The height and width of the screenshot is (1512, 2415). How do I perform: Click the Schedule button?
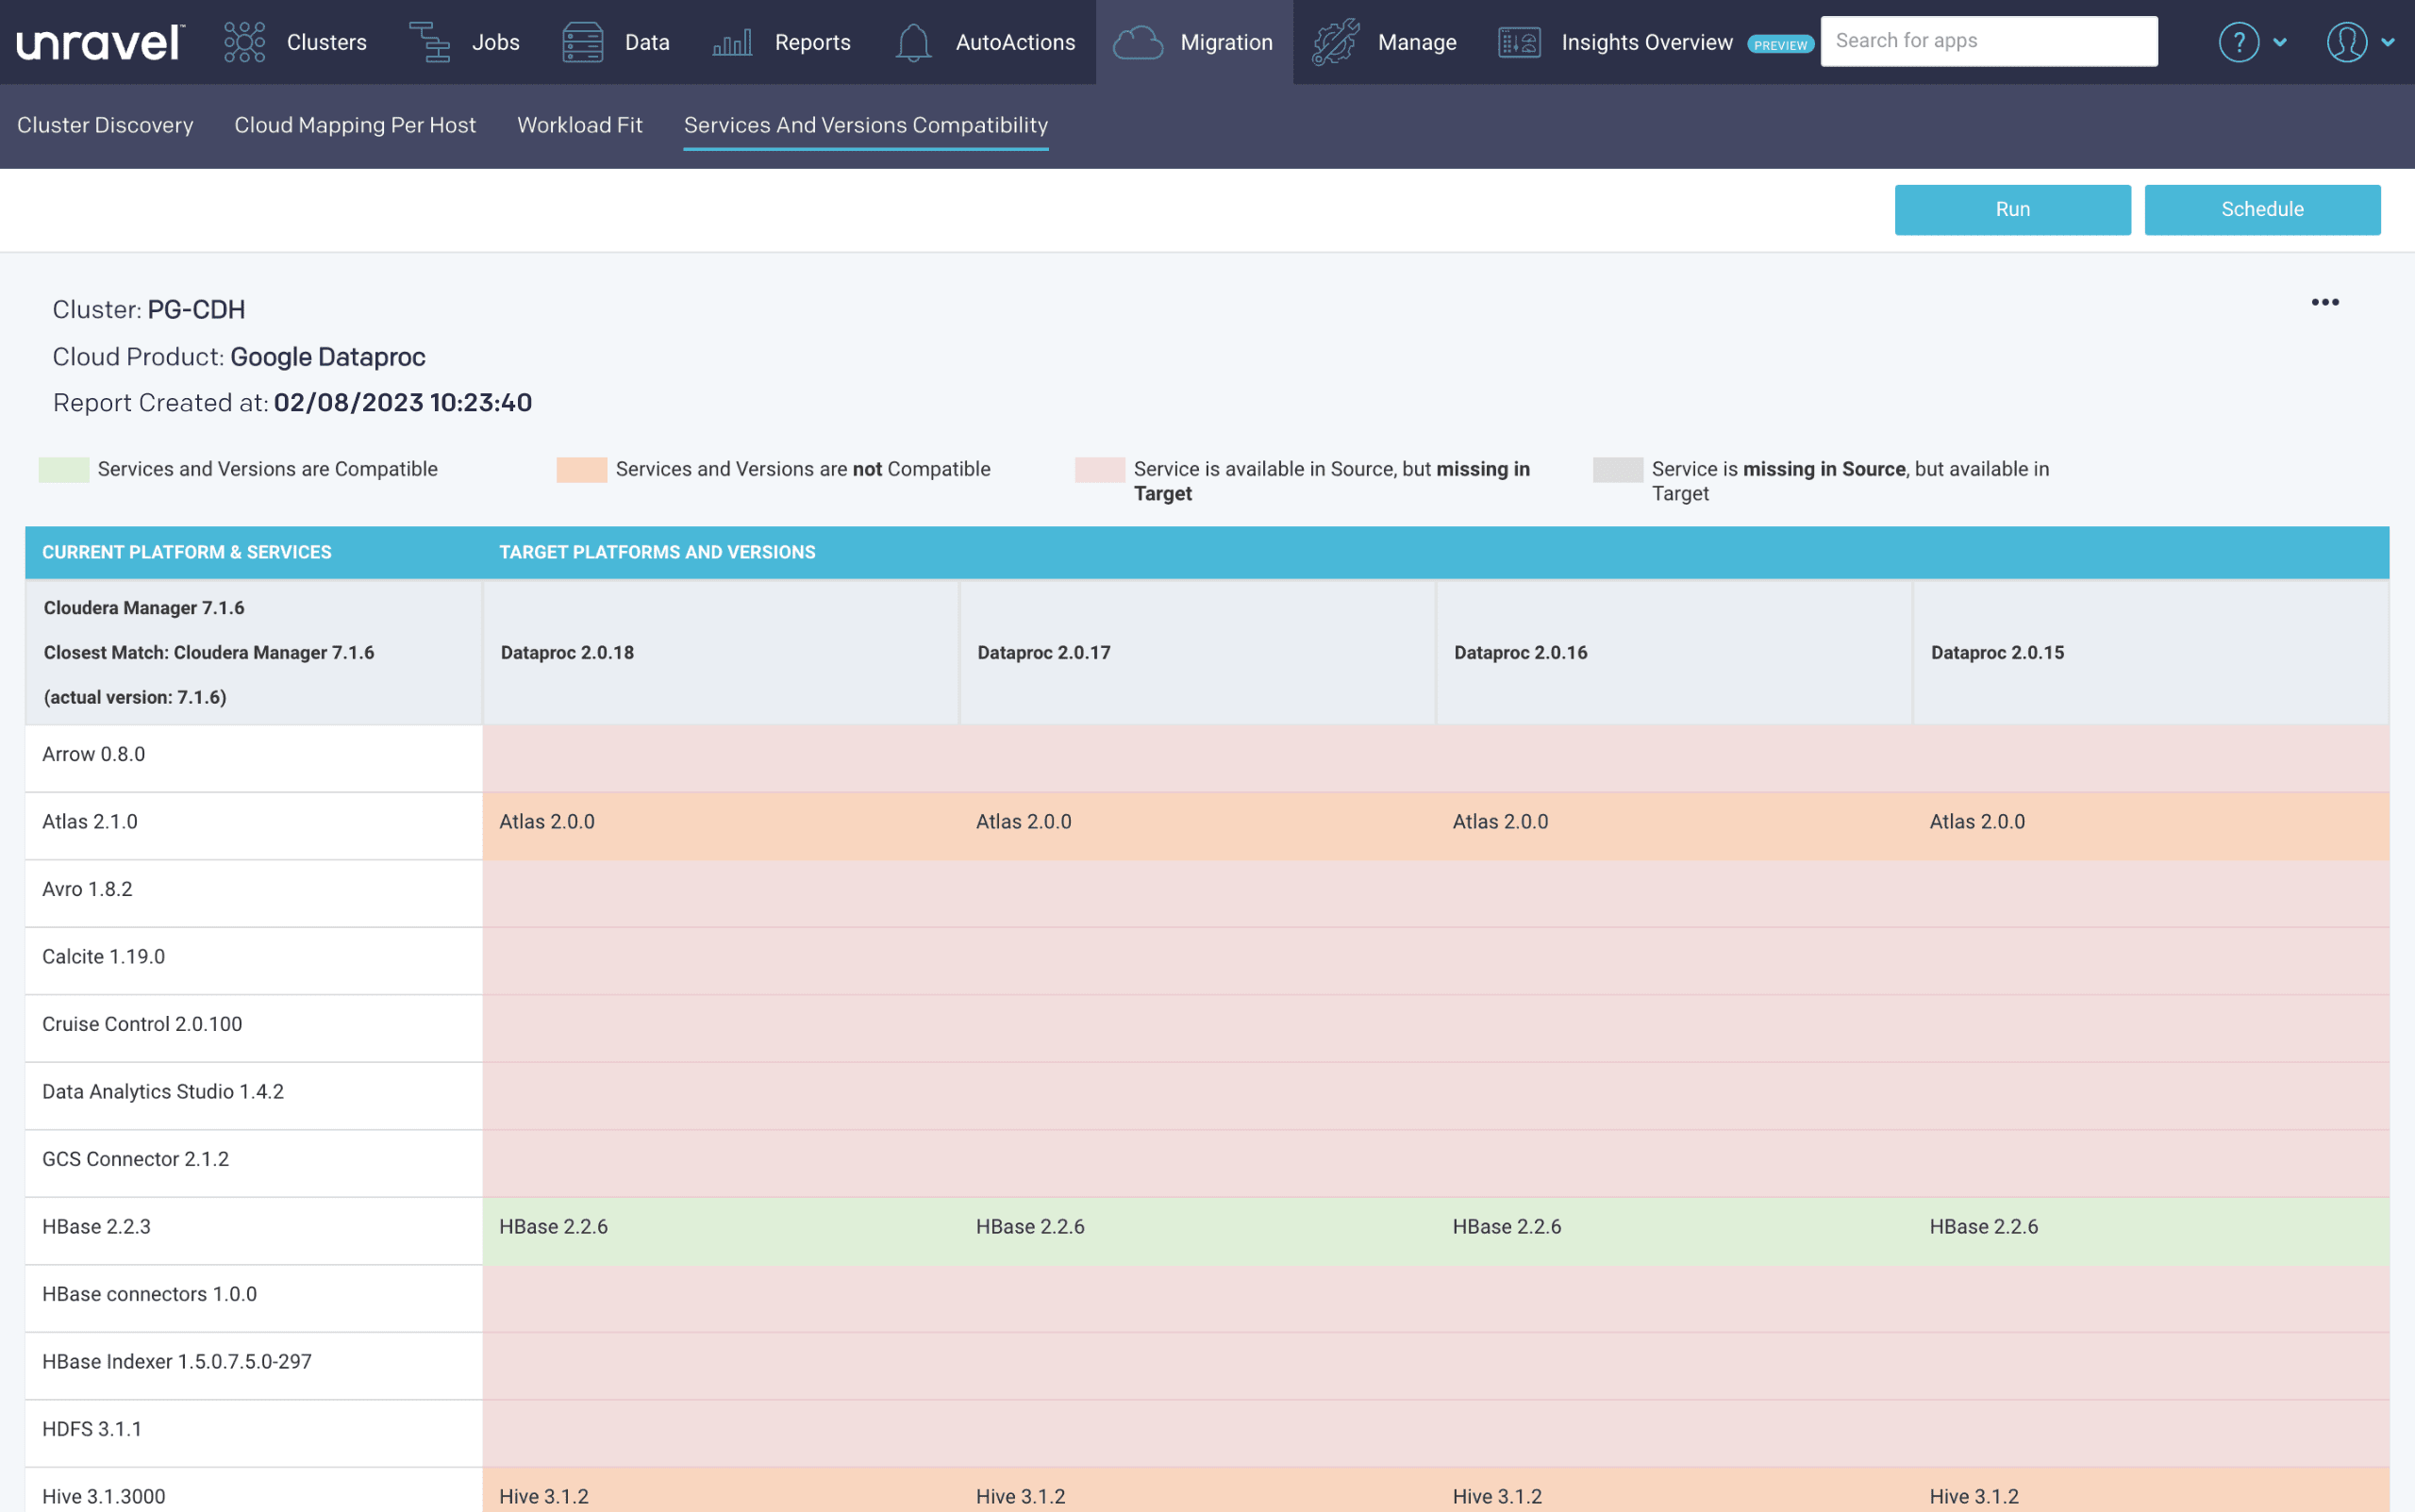(x=2262, y=209)
